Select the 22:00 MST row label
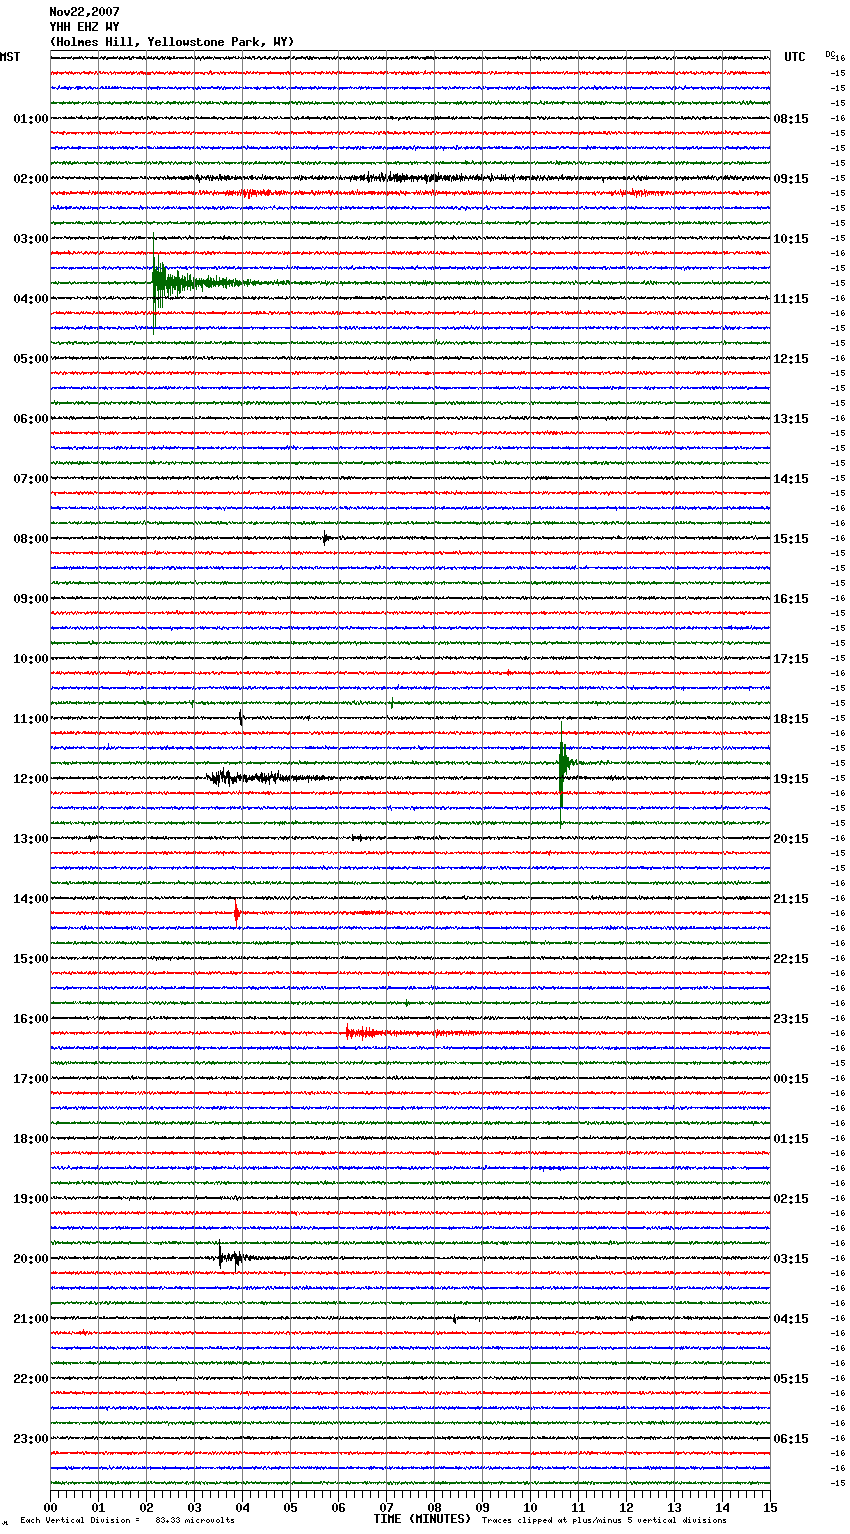 [31, 1379]
